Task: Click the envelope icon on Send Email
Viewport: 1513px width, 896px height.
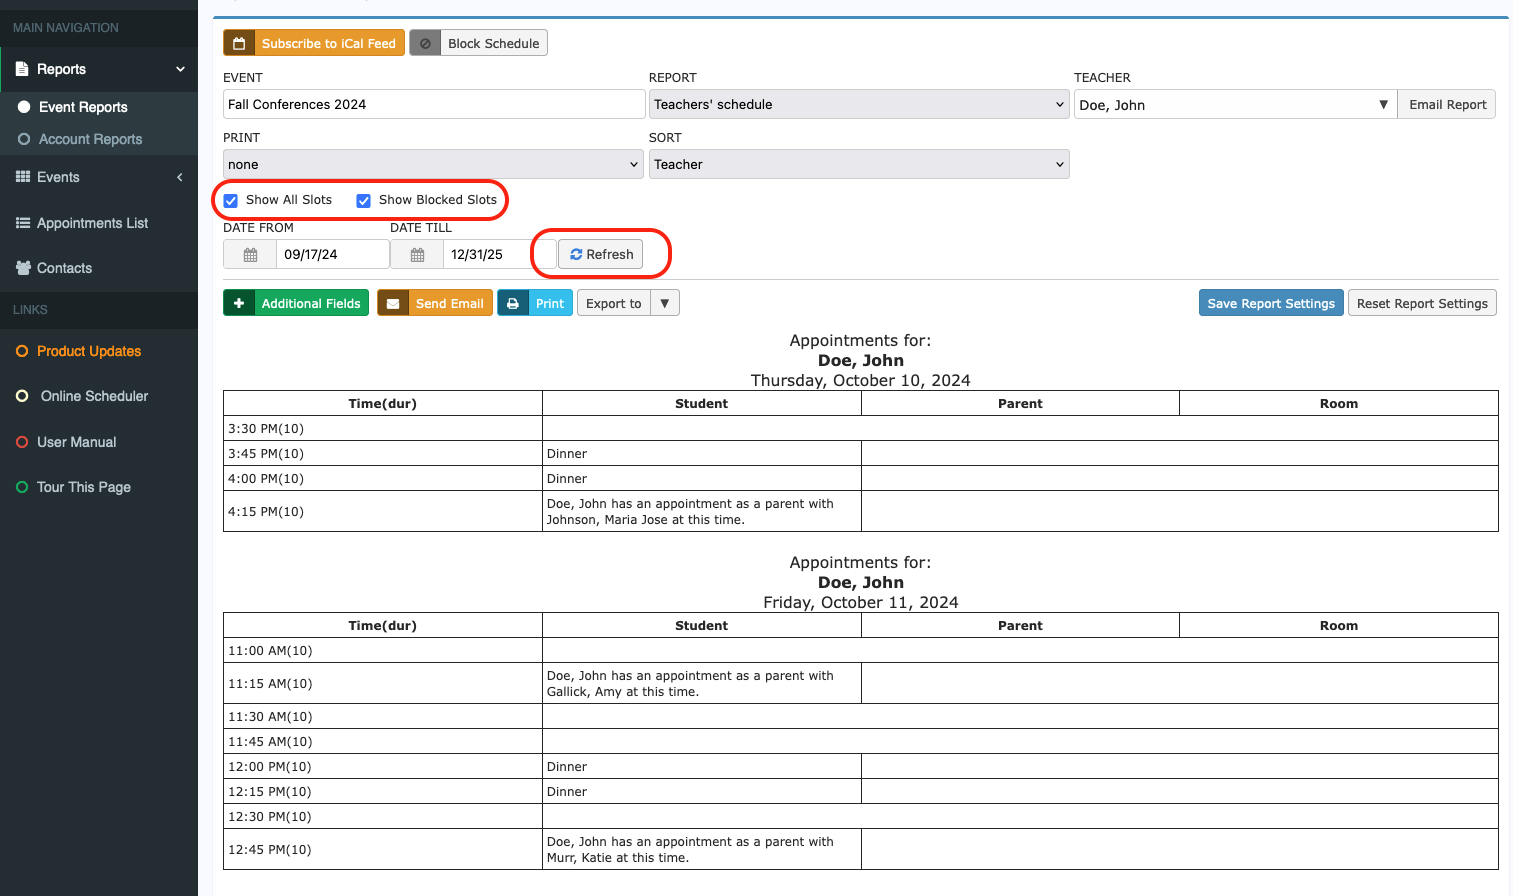Action: (393, 303)
